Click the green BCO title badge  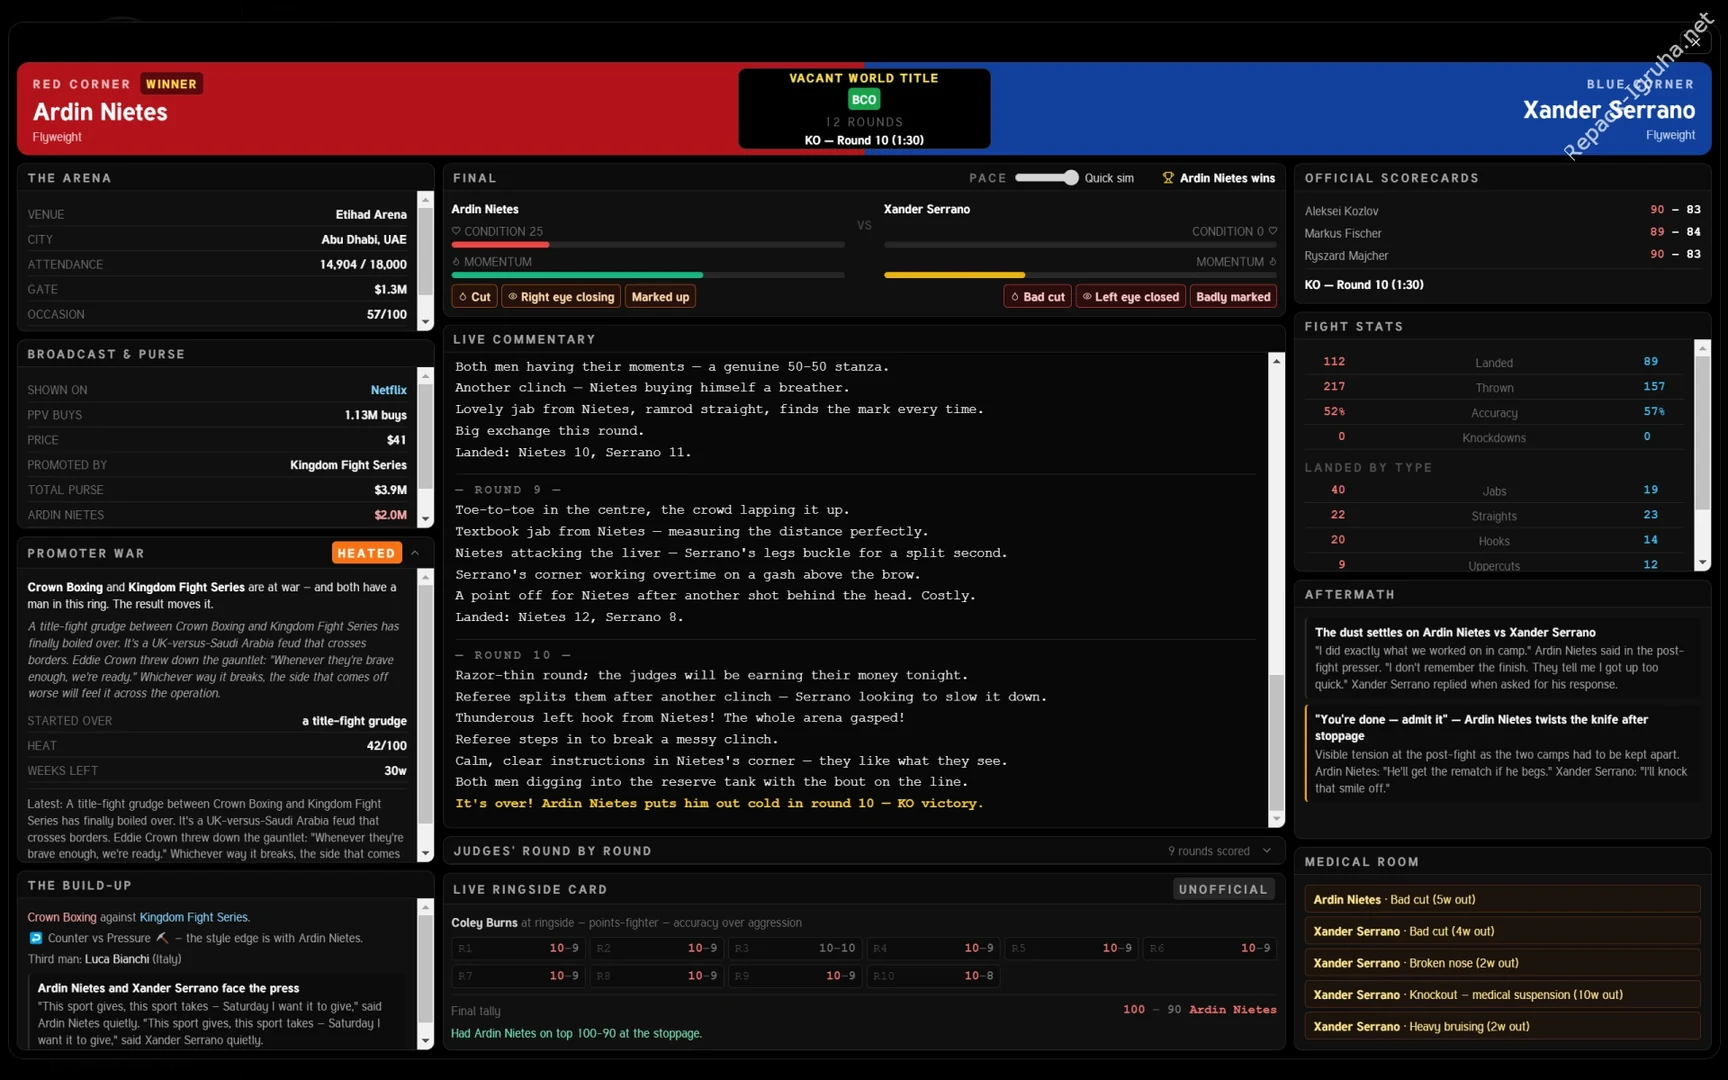tap(864, 99)
